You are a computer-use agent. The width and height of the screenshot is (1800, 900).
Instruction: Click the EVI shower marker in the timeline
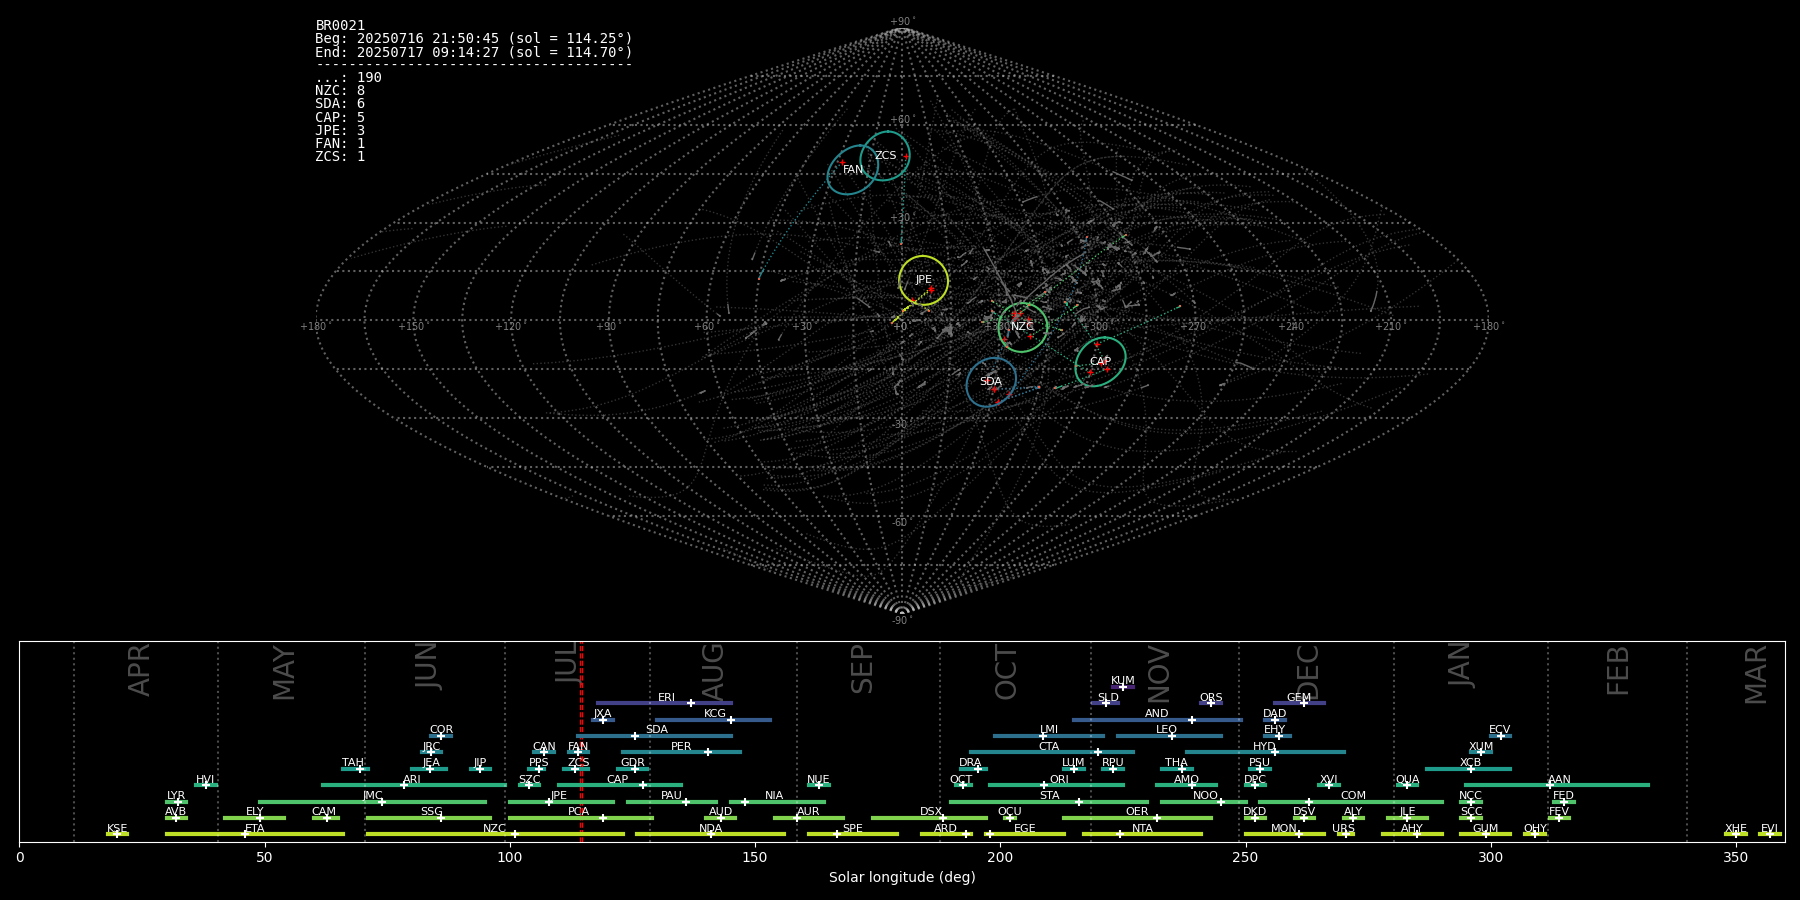click(x=1770, y=834)
